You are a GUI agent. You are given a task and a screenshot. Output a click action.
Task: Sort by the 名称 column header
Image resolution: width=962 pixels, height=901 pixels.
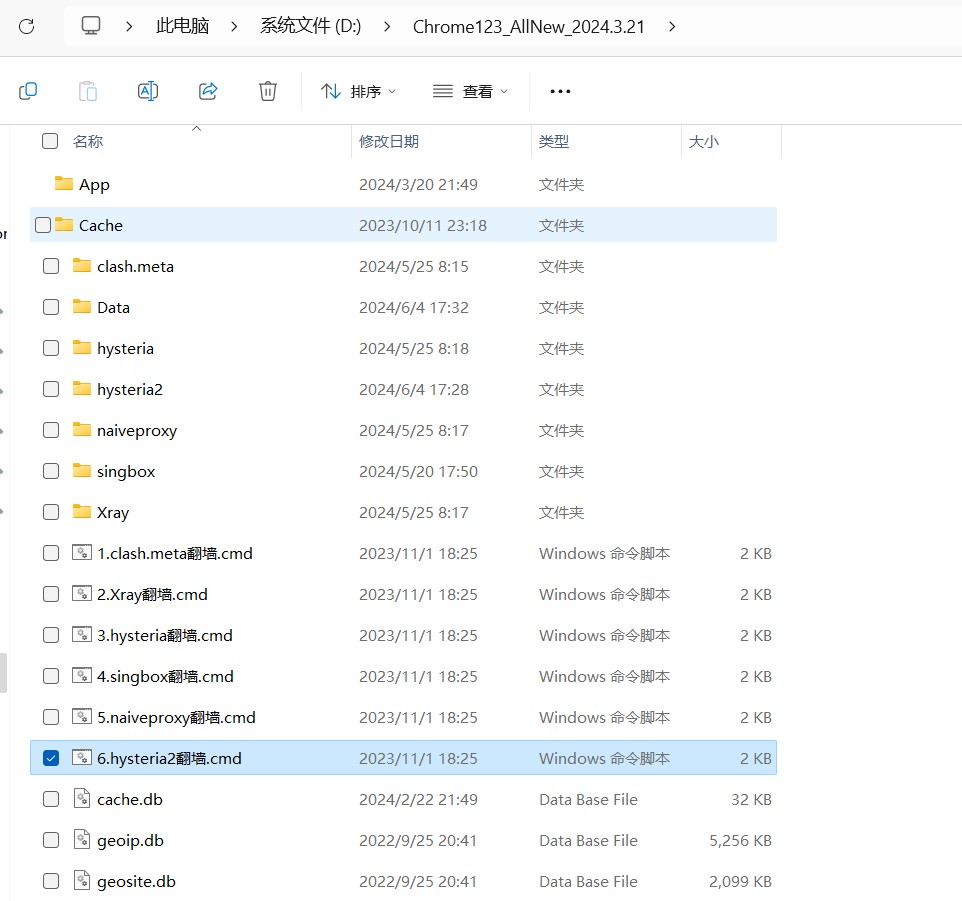point(87,142)
